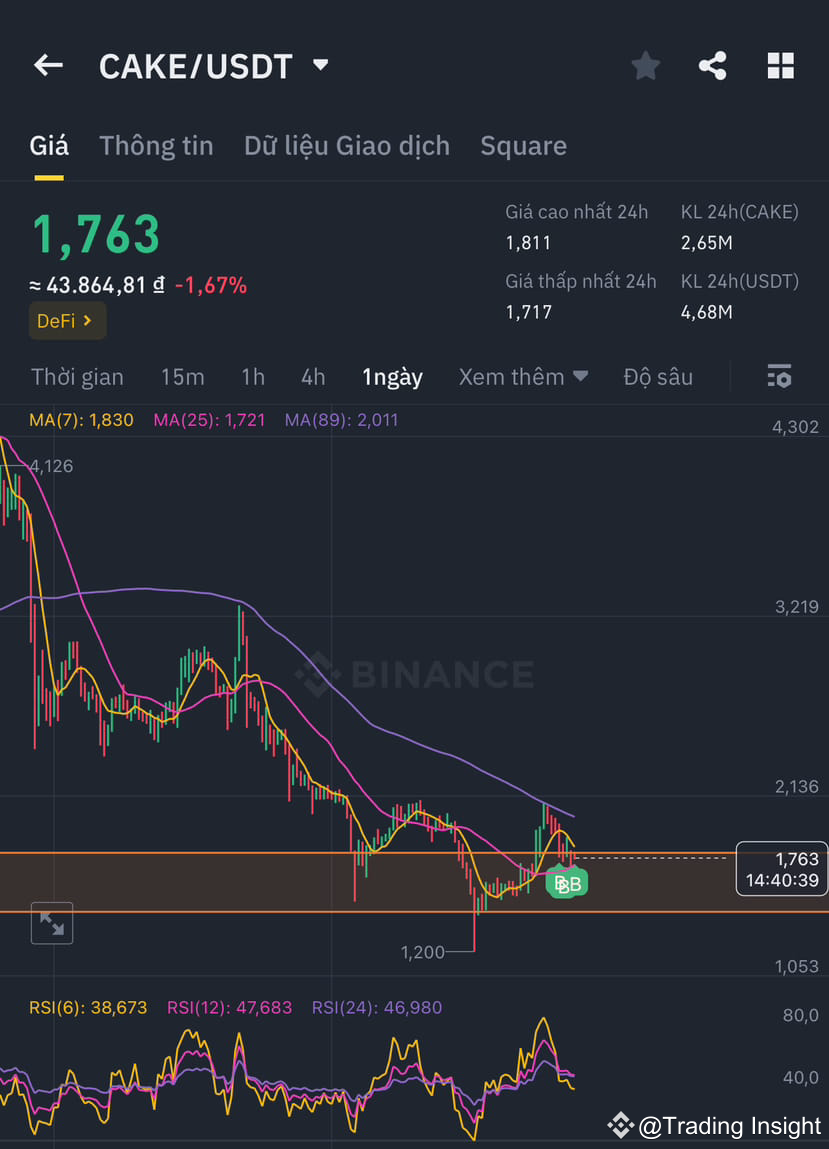
Task: Click the KL 24h(USDT) value 4,68M
Action: pyautogui.click(x=707, y=313)
